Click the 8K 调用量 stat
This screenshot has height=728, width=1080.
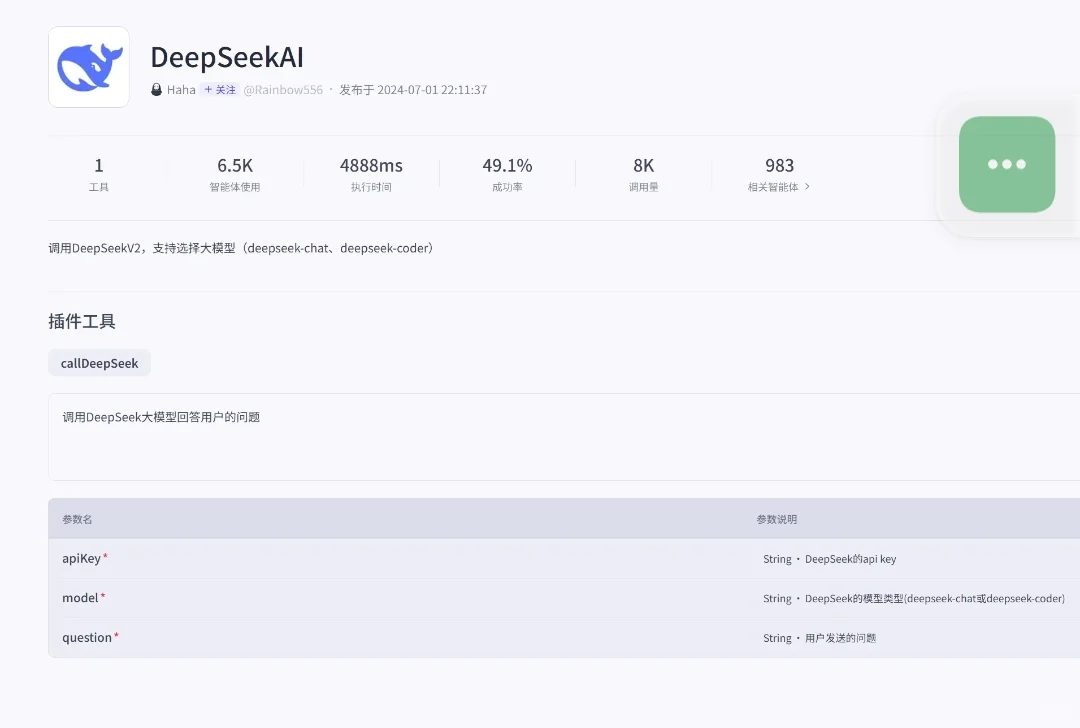point(643,174)
